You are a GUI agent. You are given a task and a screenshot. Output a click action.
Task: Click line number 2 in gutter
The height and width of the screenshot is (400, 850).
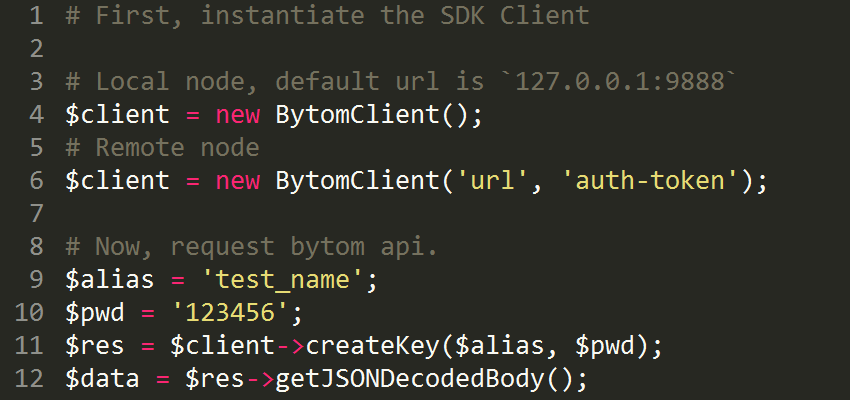pyautogui.click(x=36, y=49)
